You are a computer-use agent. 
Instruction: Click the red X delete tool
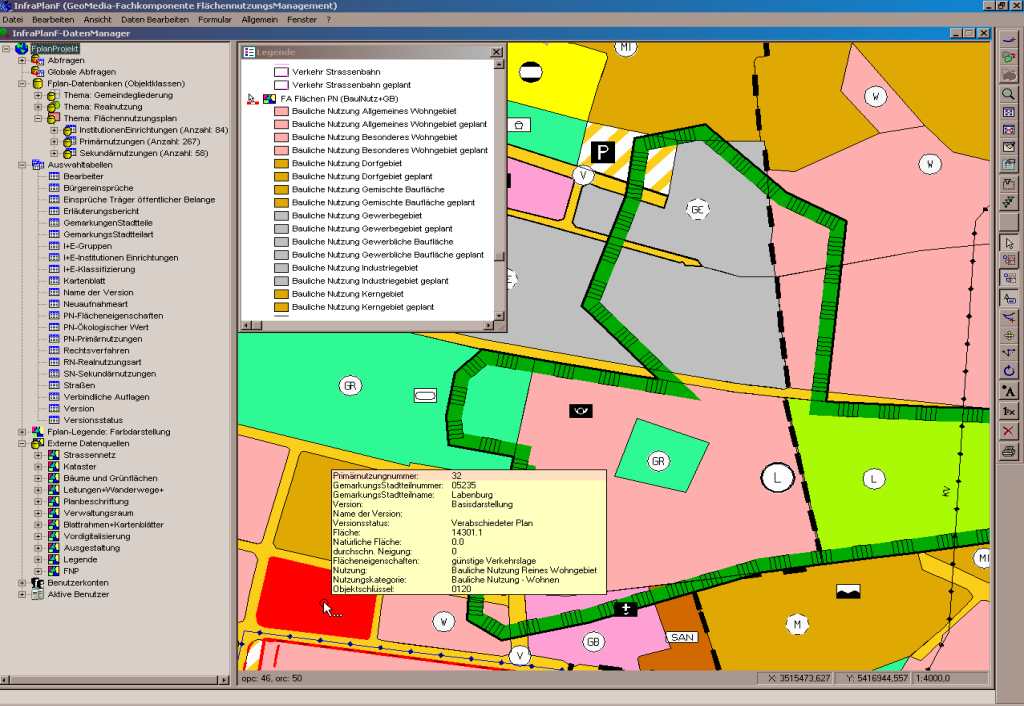[1008, 431]
